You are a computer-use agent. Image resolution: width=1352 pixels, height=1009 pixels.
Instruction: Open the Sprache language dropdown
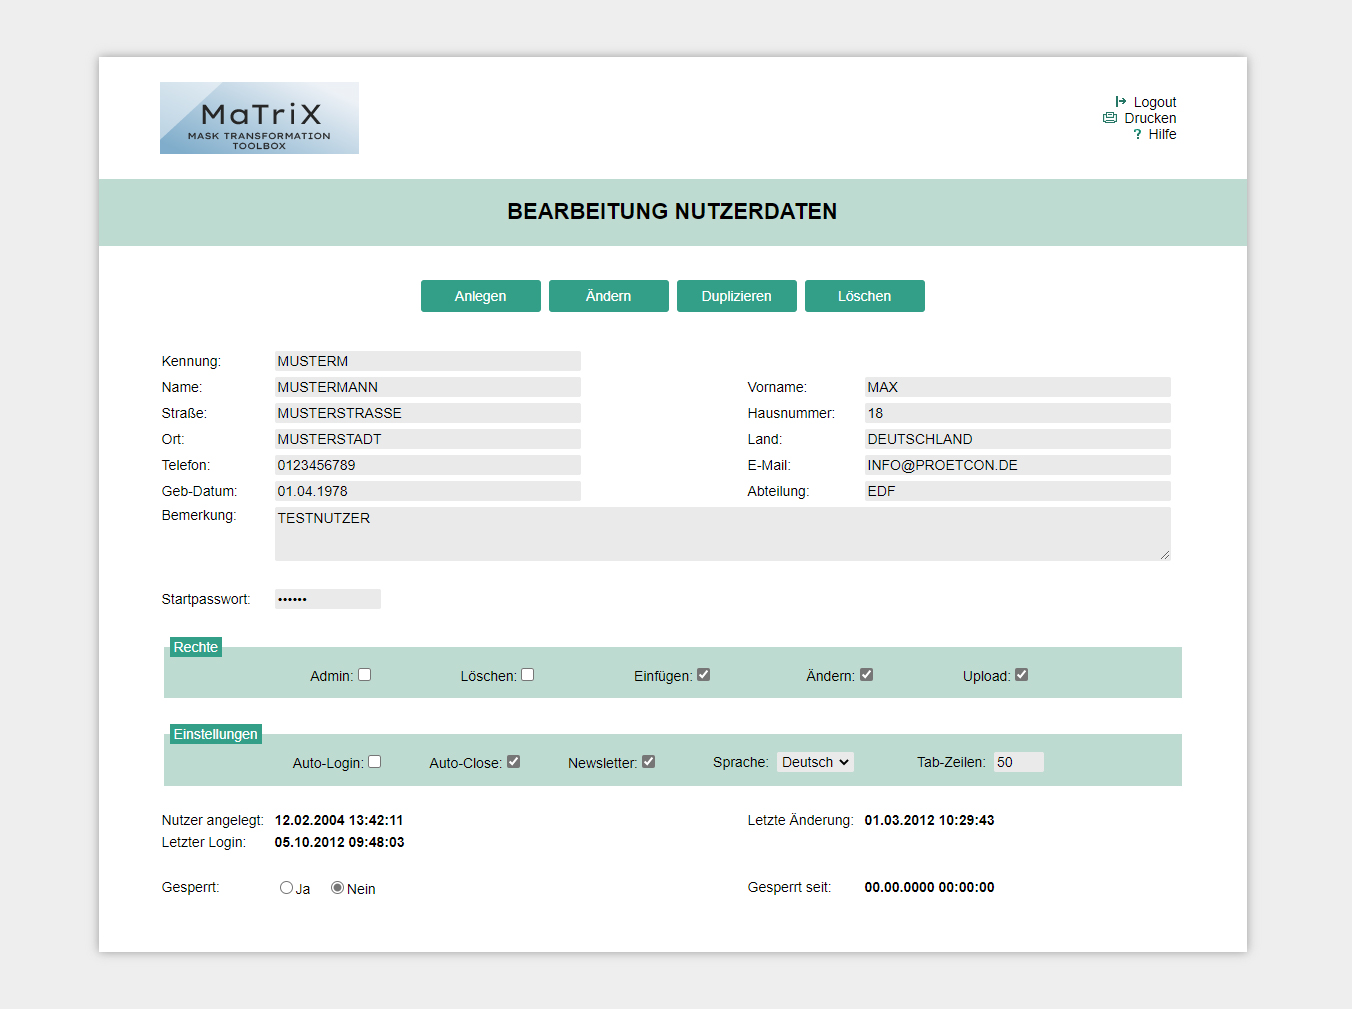point(815,762)
